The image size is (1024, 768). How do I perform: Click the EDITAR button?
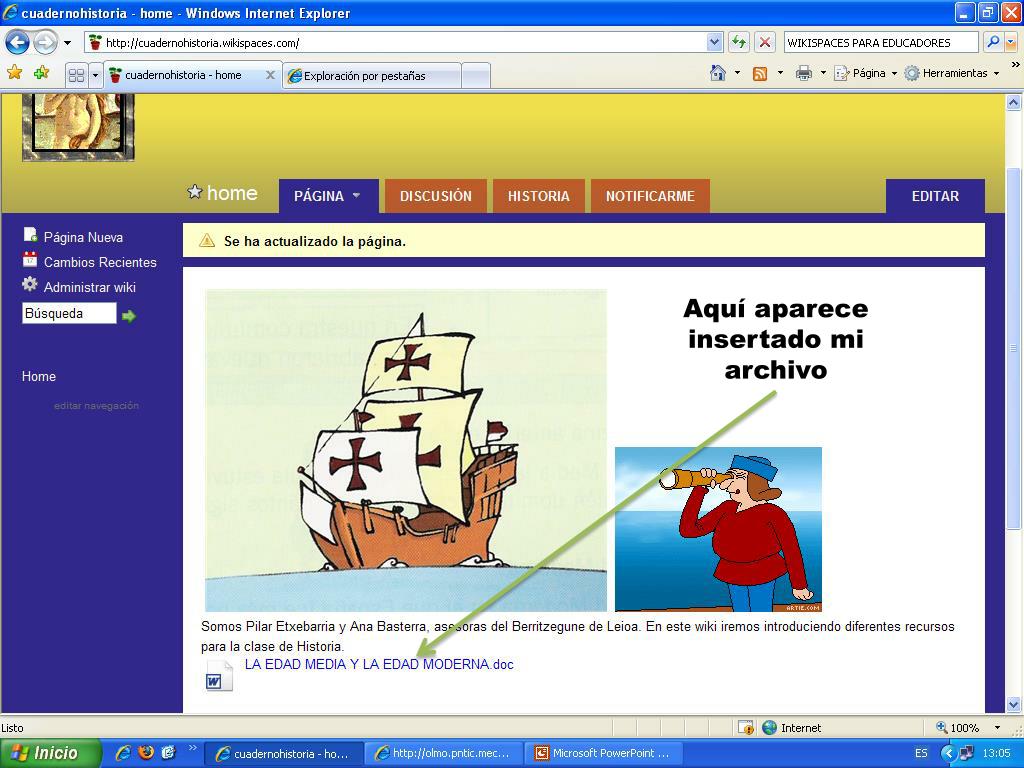(x=935, y=196)
